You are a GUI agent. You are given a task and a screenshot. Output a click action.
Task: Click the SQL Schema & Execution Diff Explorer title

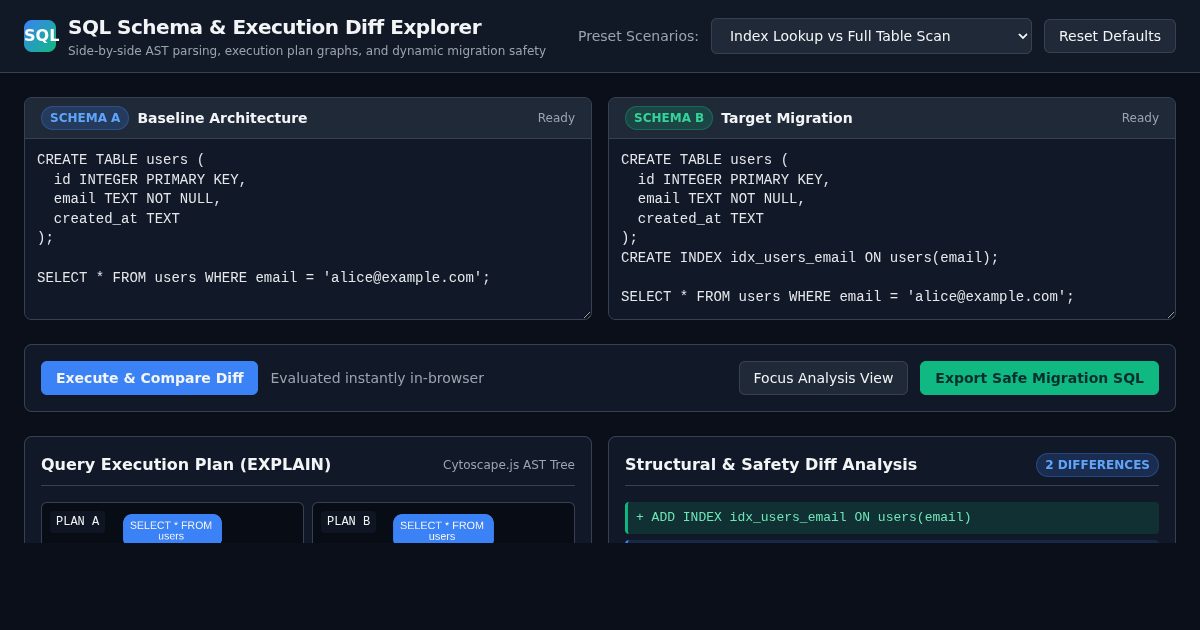click(x=275, y=27)
